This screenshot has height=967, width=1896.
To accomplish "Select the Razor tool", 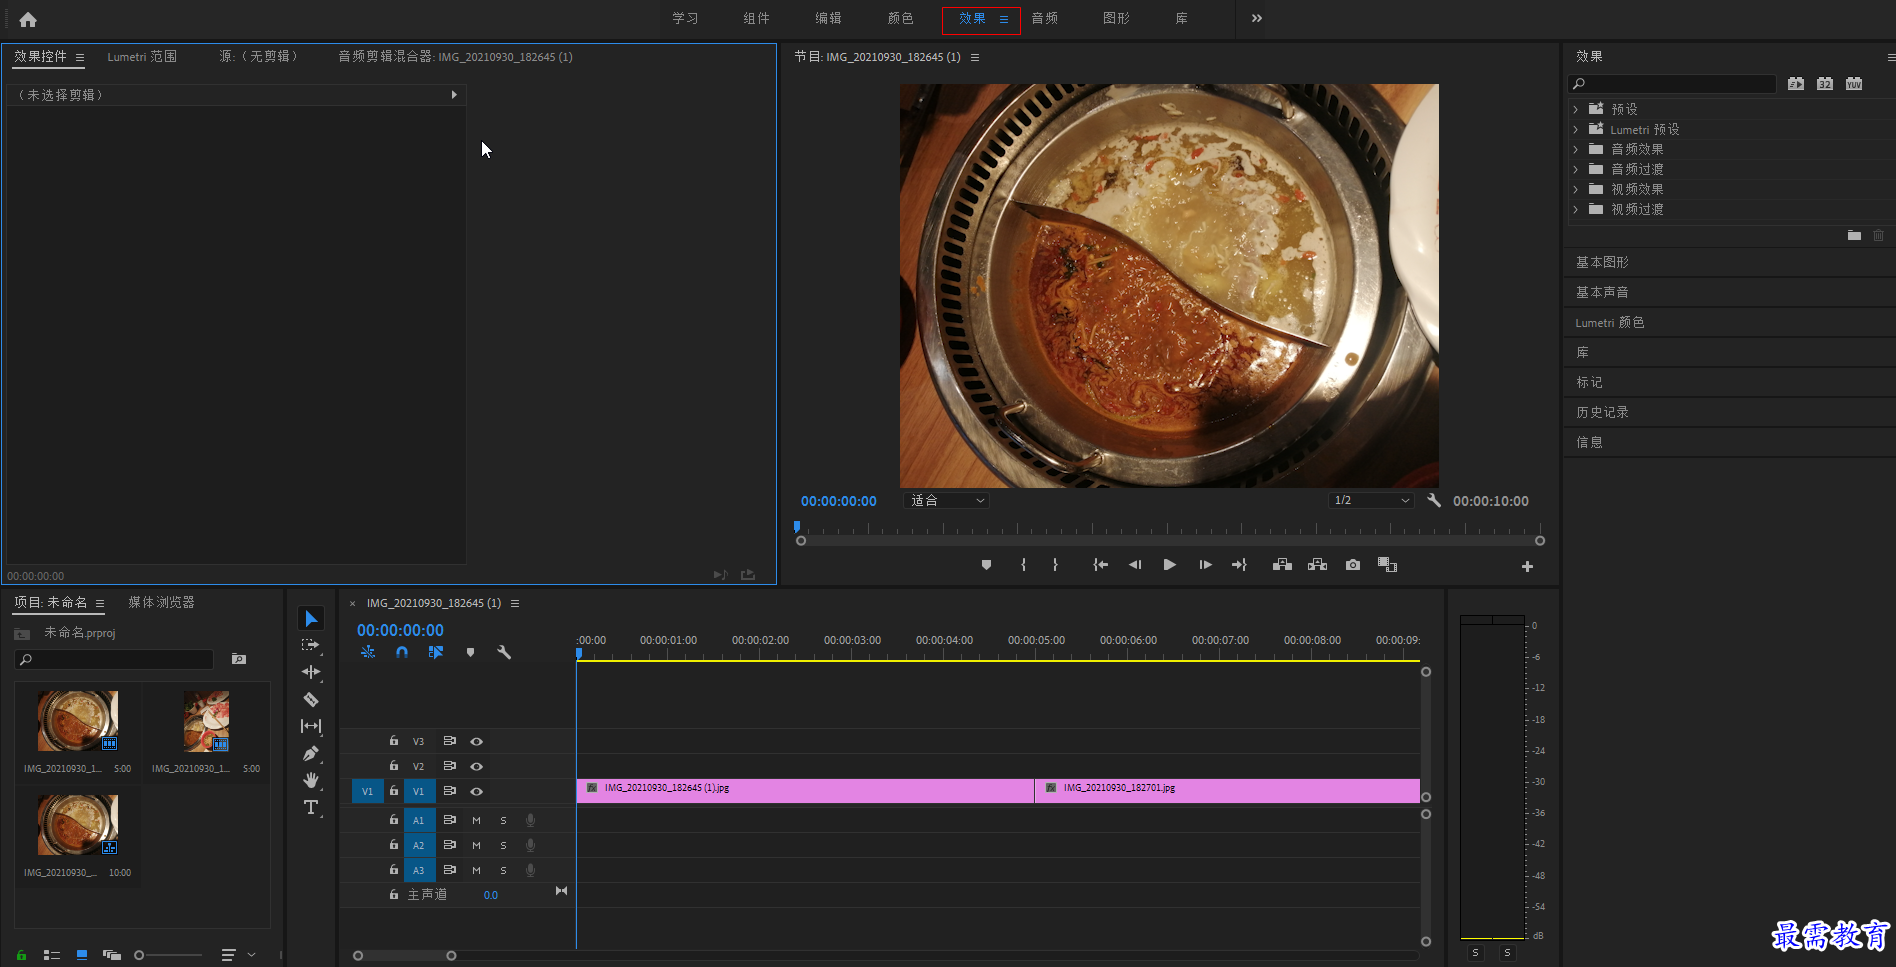I will [x=311, y=699].
